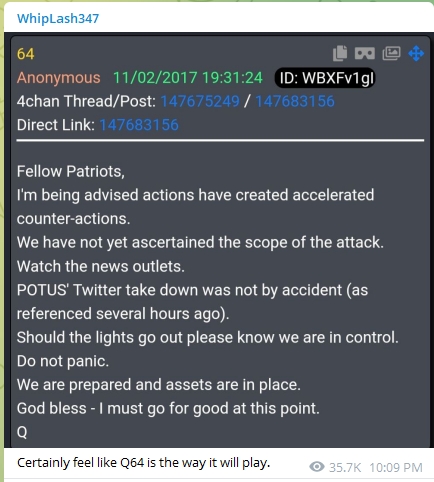Click the 11/02/2017 19:31:24 timestamp

pos(188,78)
